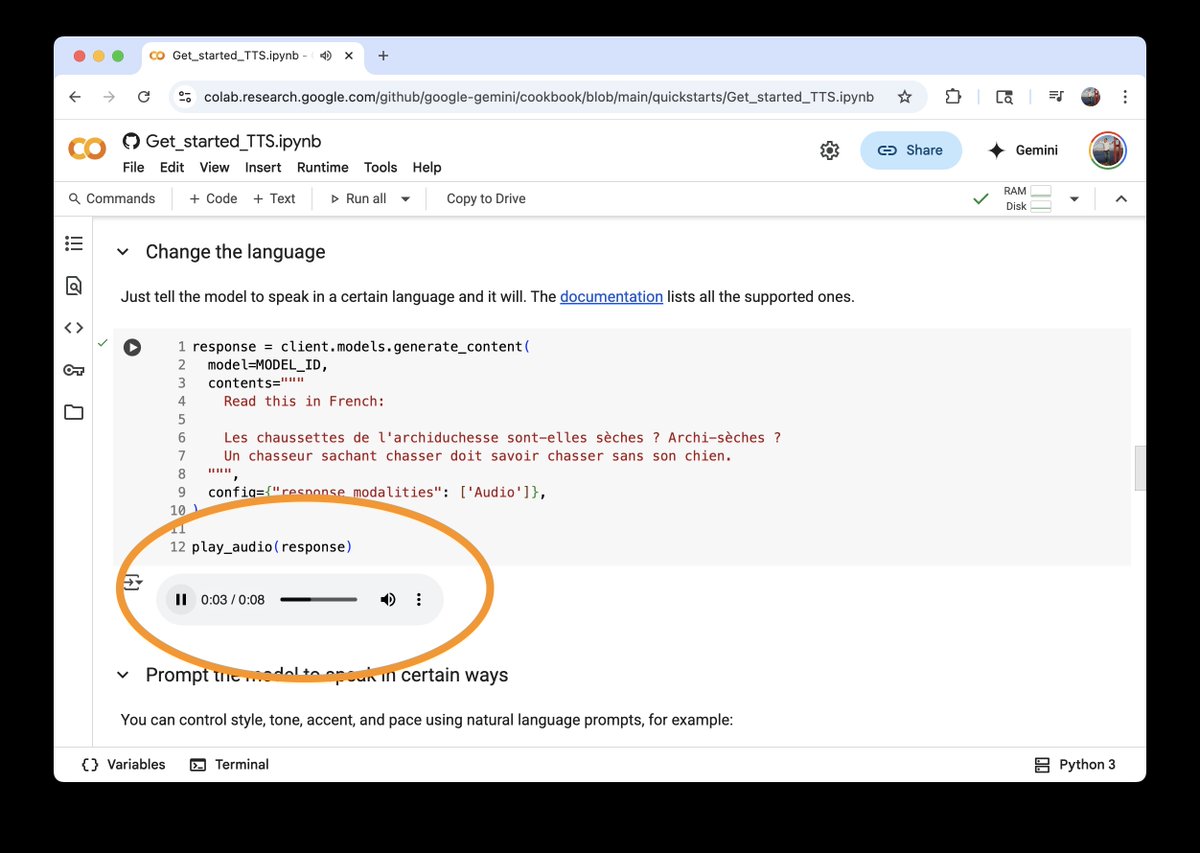Open browser profile avatar in toolbar

tap(1091, 97)
